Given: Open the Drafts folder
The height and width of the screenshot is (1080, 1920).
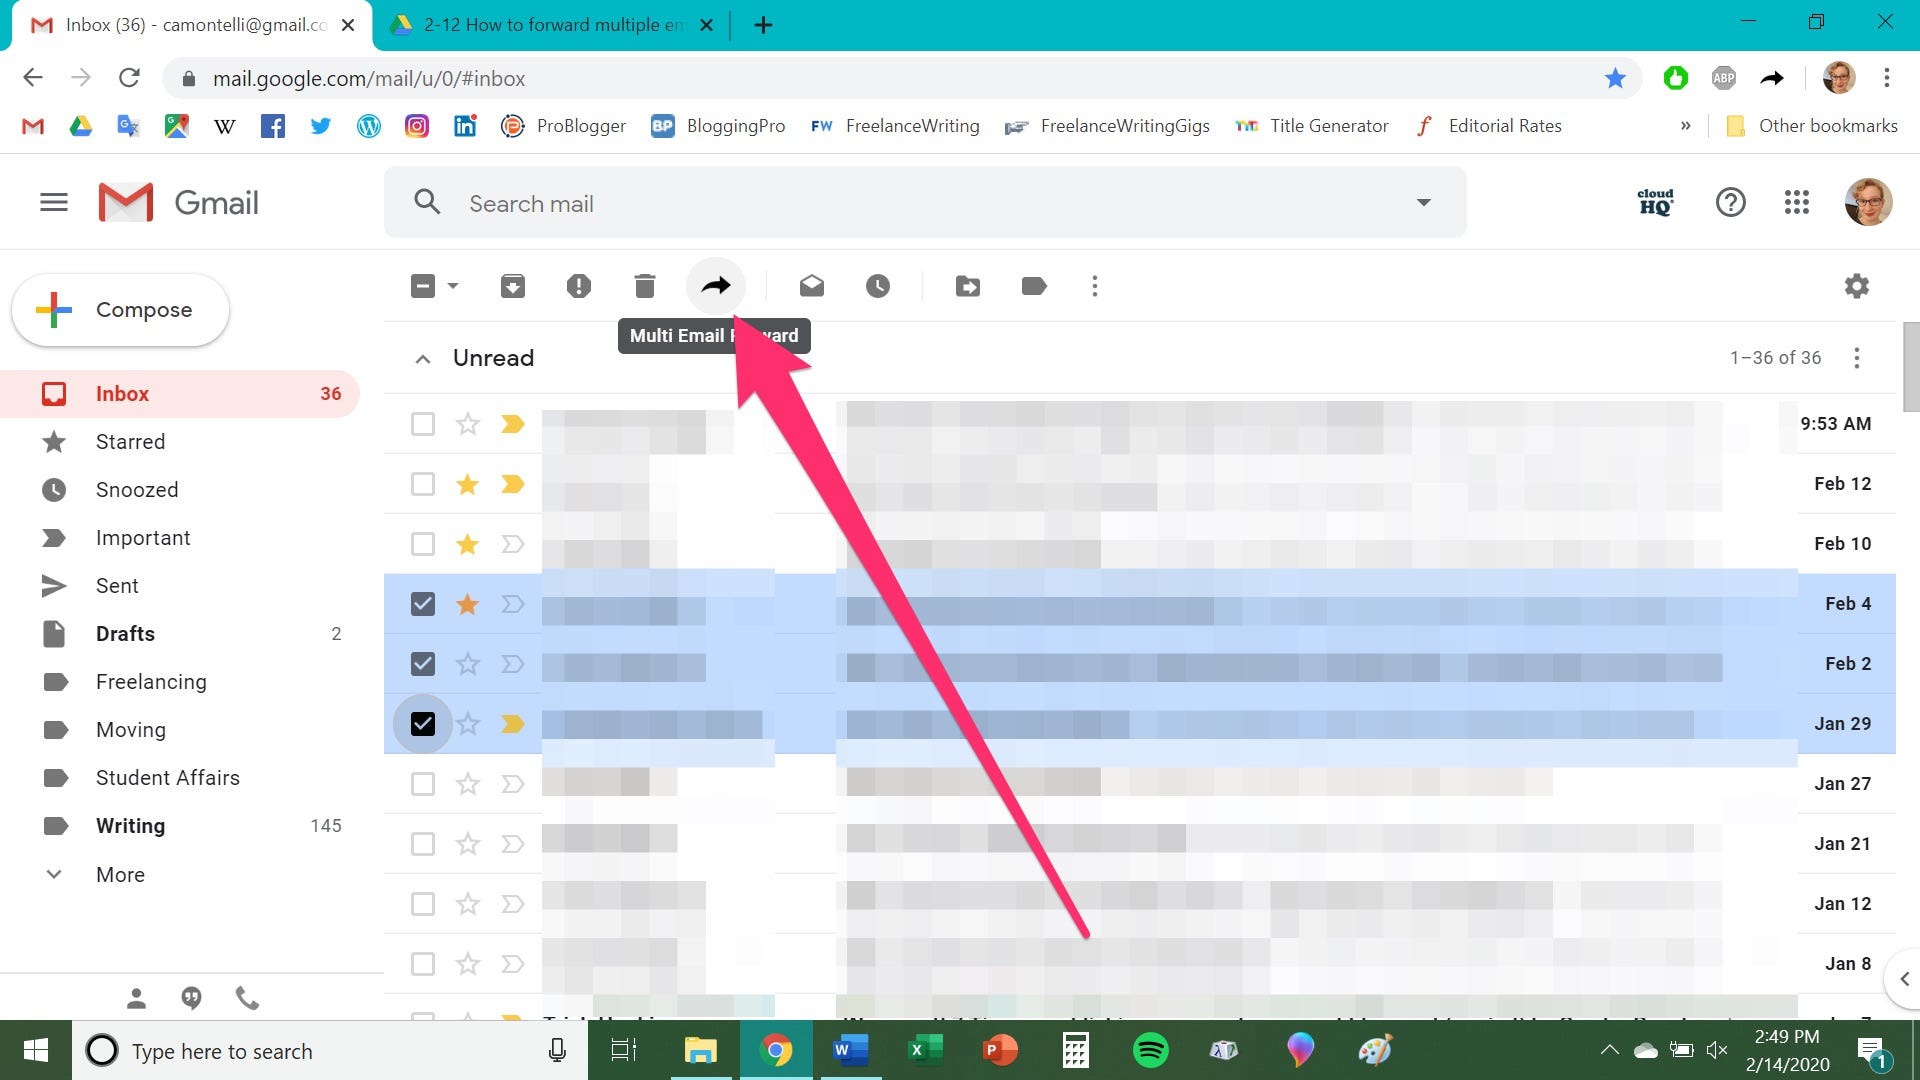Looking at the screenshot, I should (125, 634).
